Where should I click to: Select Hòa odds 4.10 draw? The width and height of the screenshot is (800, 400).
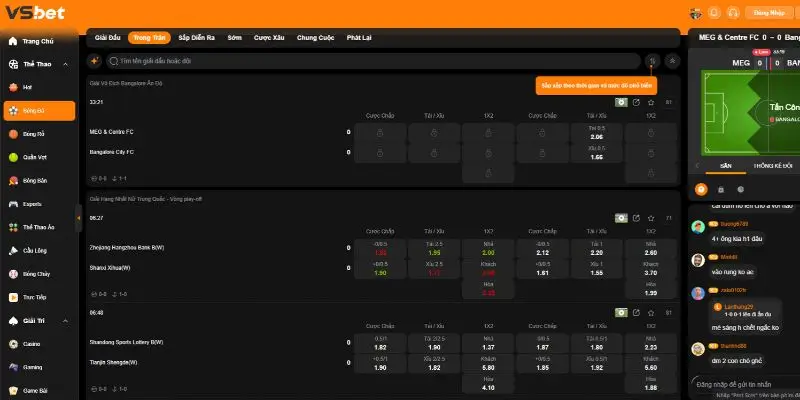coord(488,384)
